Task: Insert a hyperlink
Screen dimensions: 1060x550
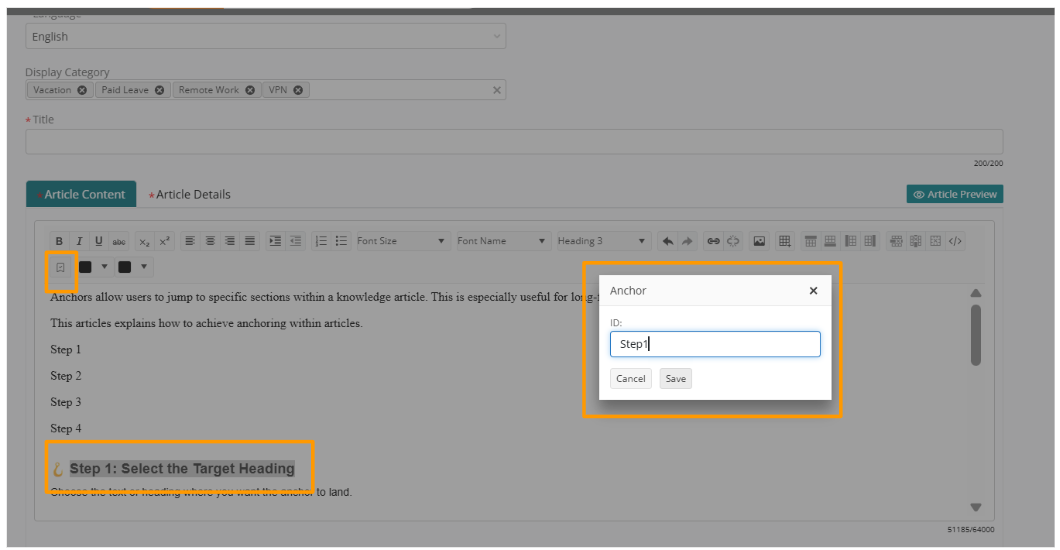Action: click(713, 241)
